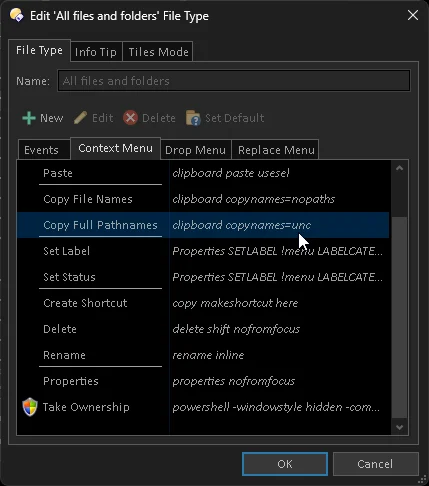Switch to the Info Tip tab
The width and height of the screenshot is (429, 486).
coord(96,52)
